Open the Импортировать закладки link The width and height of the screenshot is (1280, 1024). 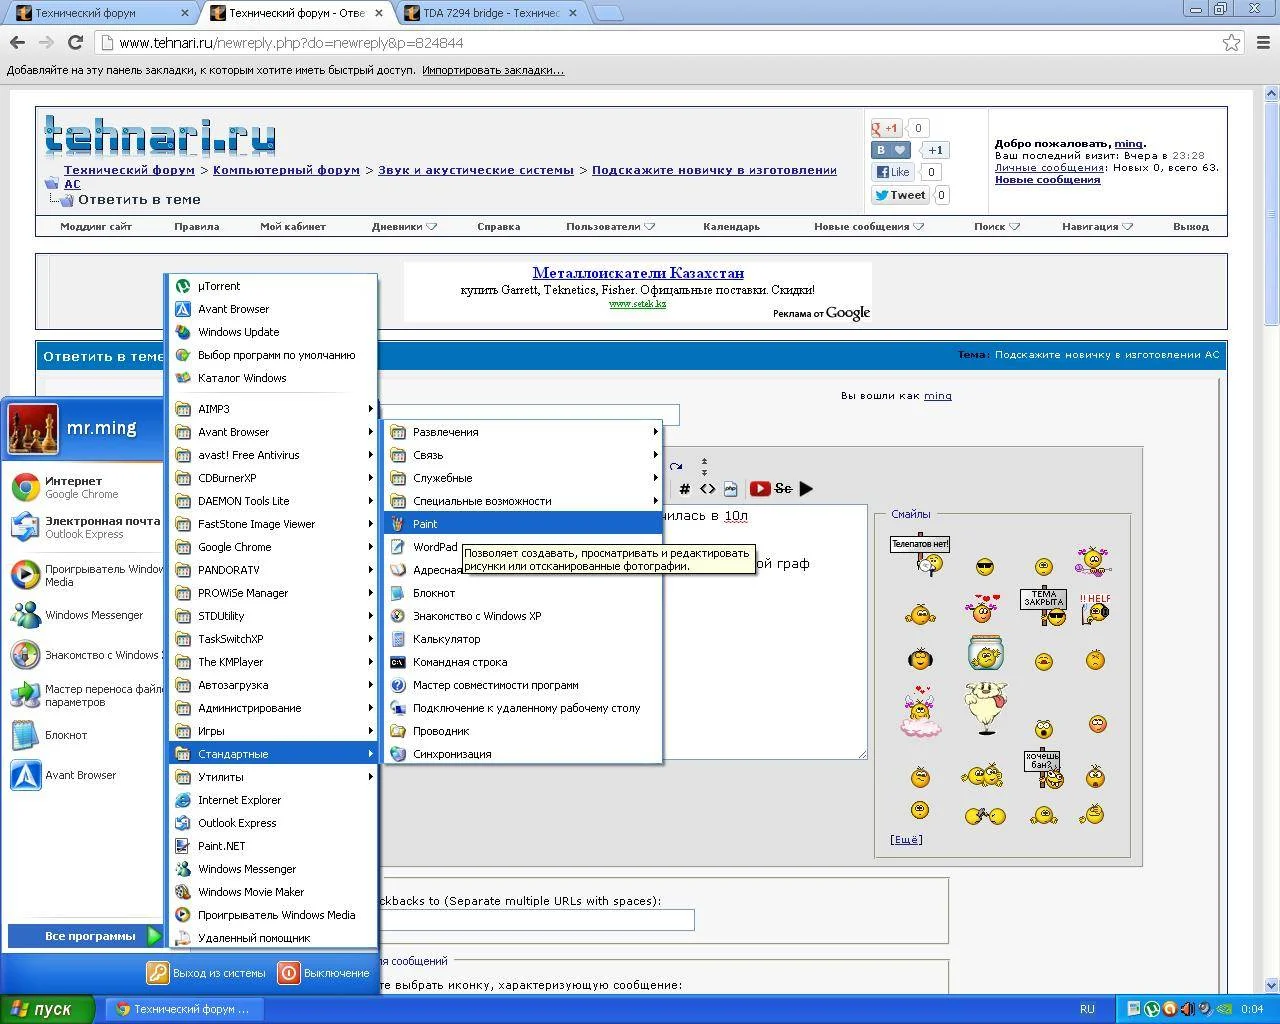(492, 70)
